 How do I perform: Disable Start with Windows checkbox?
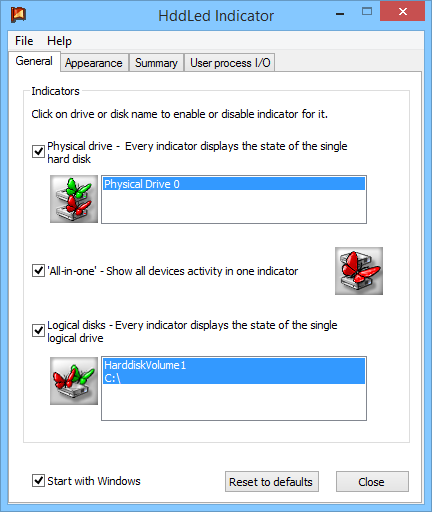(38, 481)
